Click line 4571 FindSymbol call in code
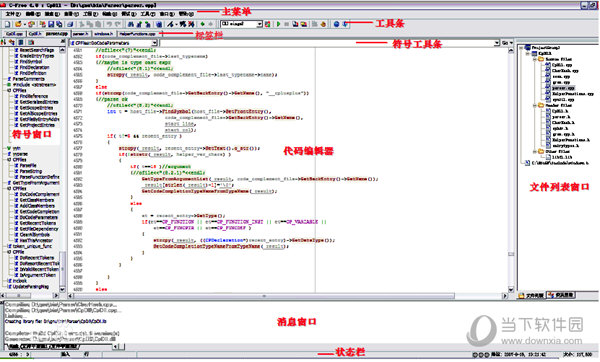The image size is (600, 362). [176, 111]
